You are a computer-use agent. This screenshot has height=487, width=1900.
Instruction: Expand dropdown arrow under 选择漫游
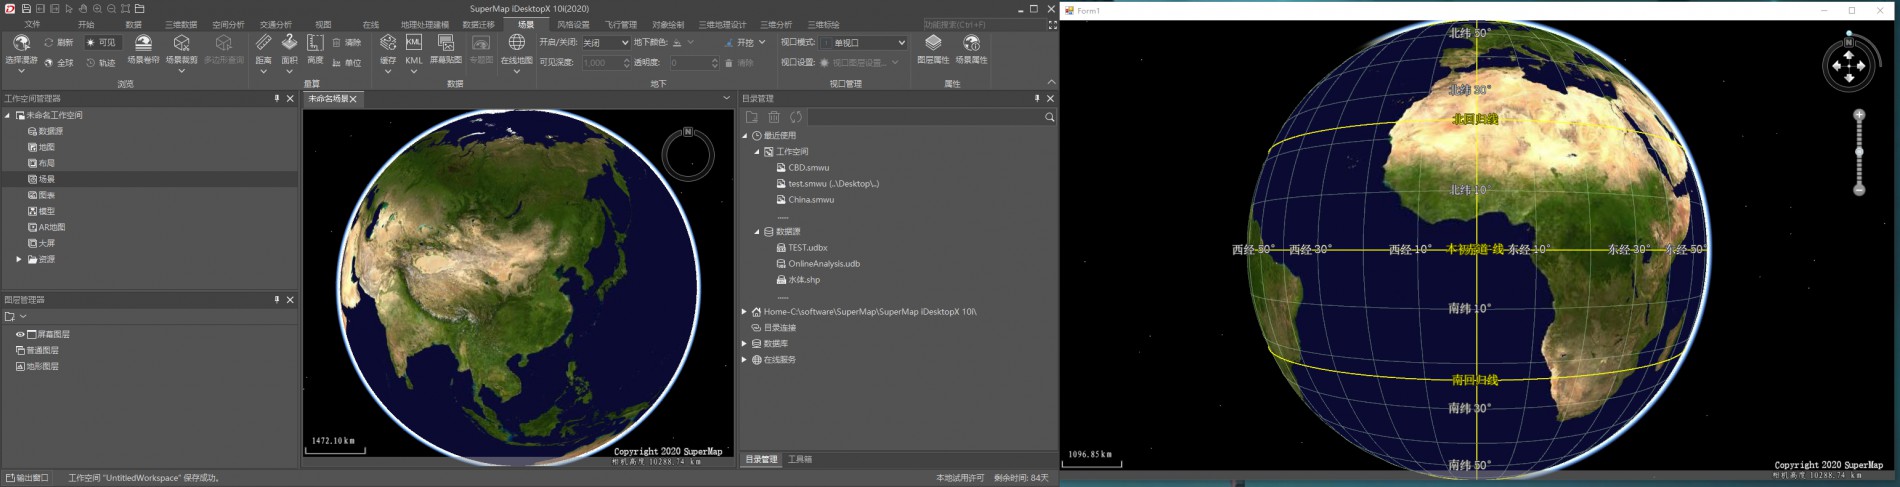(x=21, y=72)
